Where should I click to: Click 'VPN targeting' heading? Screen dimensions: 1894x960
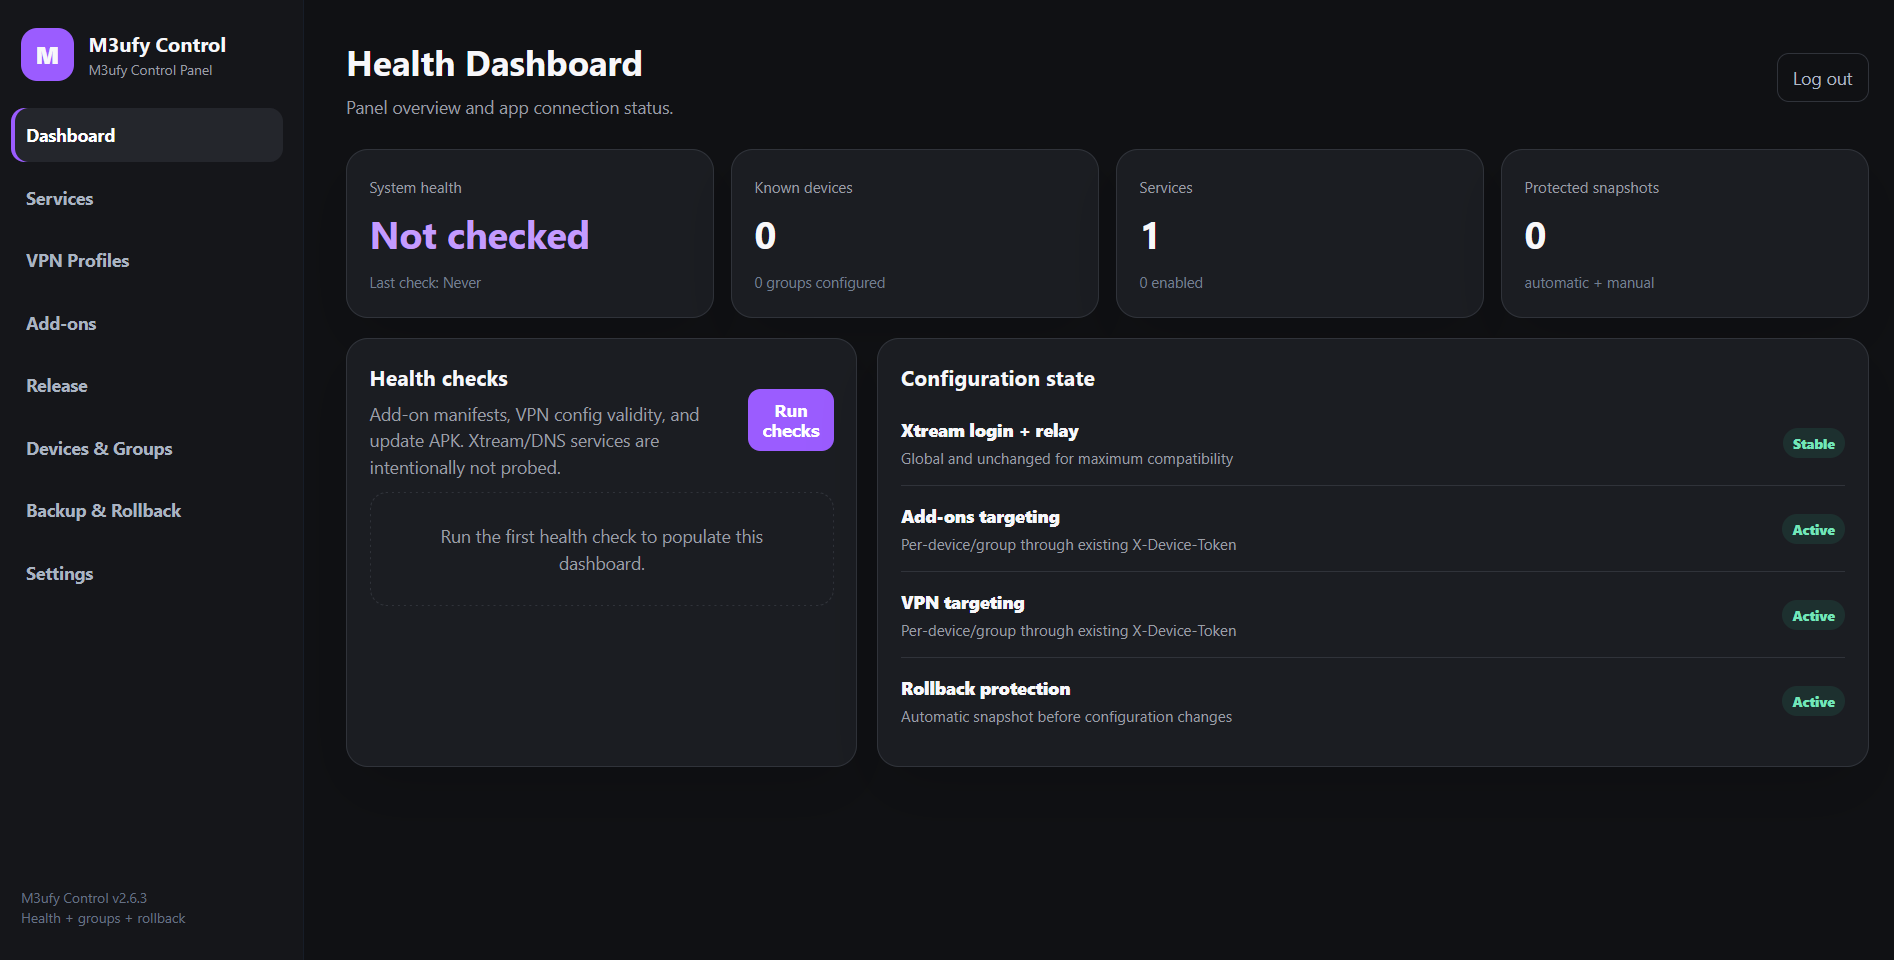(962, 603)
